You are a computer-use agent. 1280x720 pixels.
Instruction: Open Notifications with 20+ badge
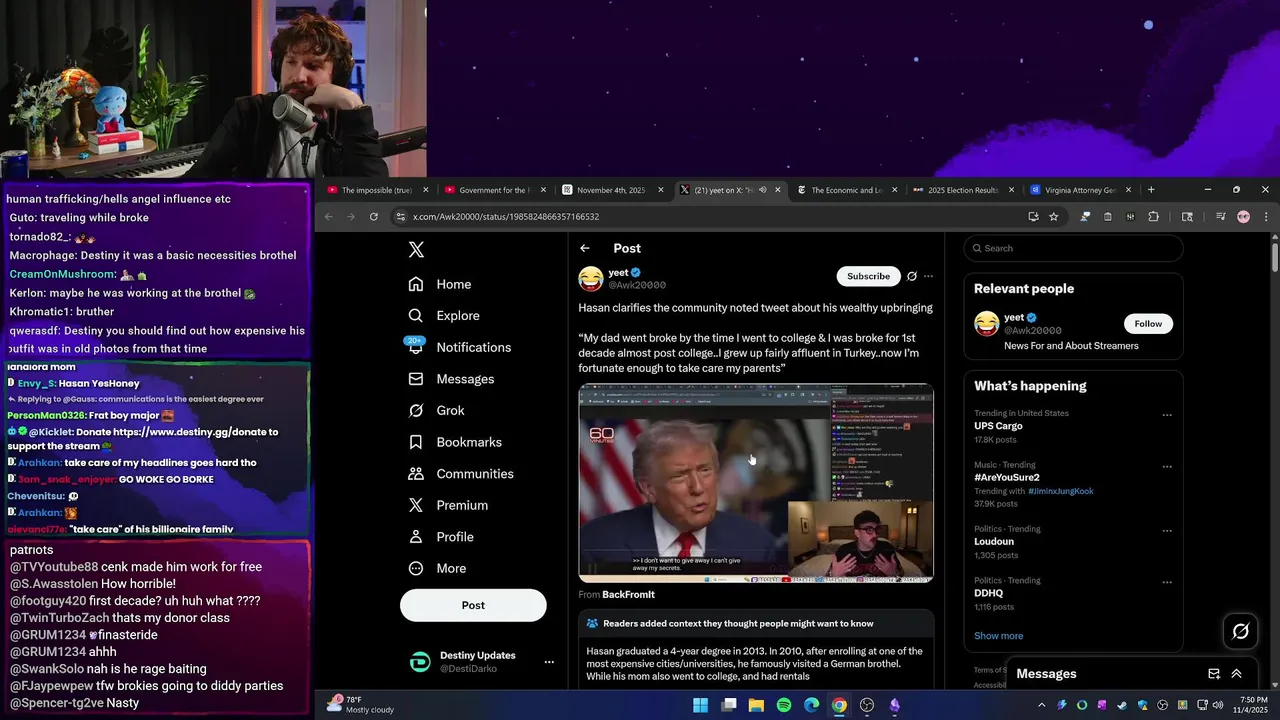[x=460, y=347]
